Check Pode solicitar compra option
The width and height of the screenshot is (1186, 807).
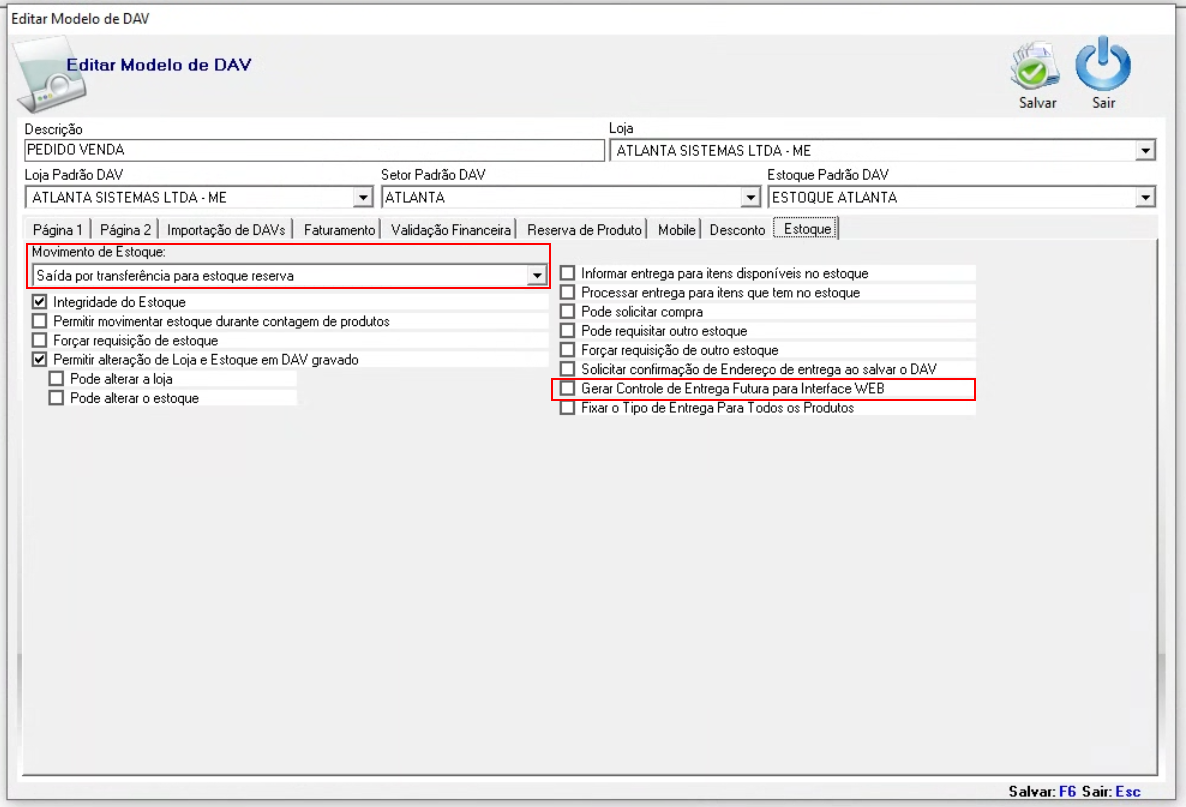tap(568, 312)
